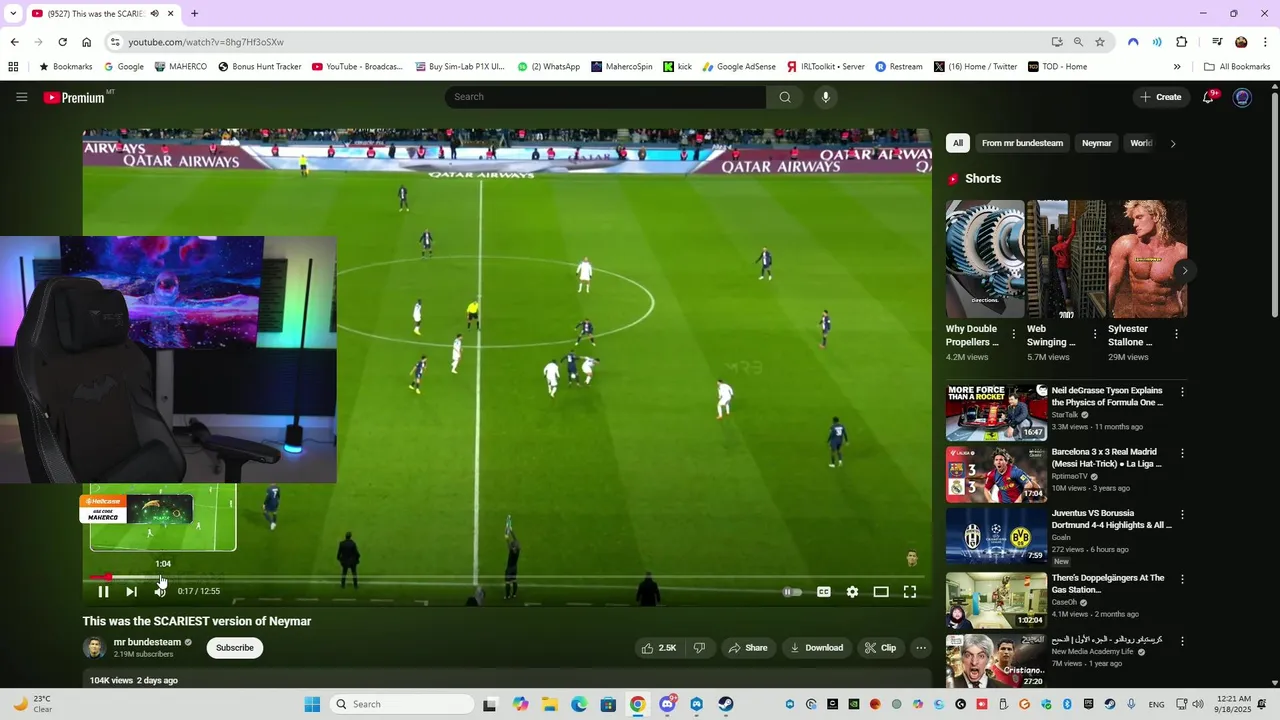
Task: Open the YouTube guide hamburger menu
Action: (21, 97)
